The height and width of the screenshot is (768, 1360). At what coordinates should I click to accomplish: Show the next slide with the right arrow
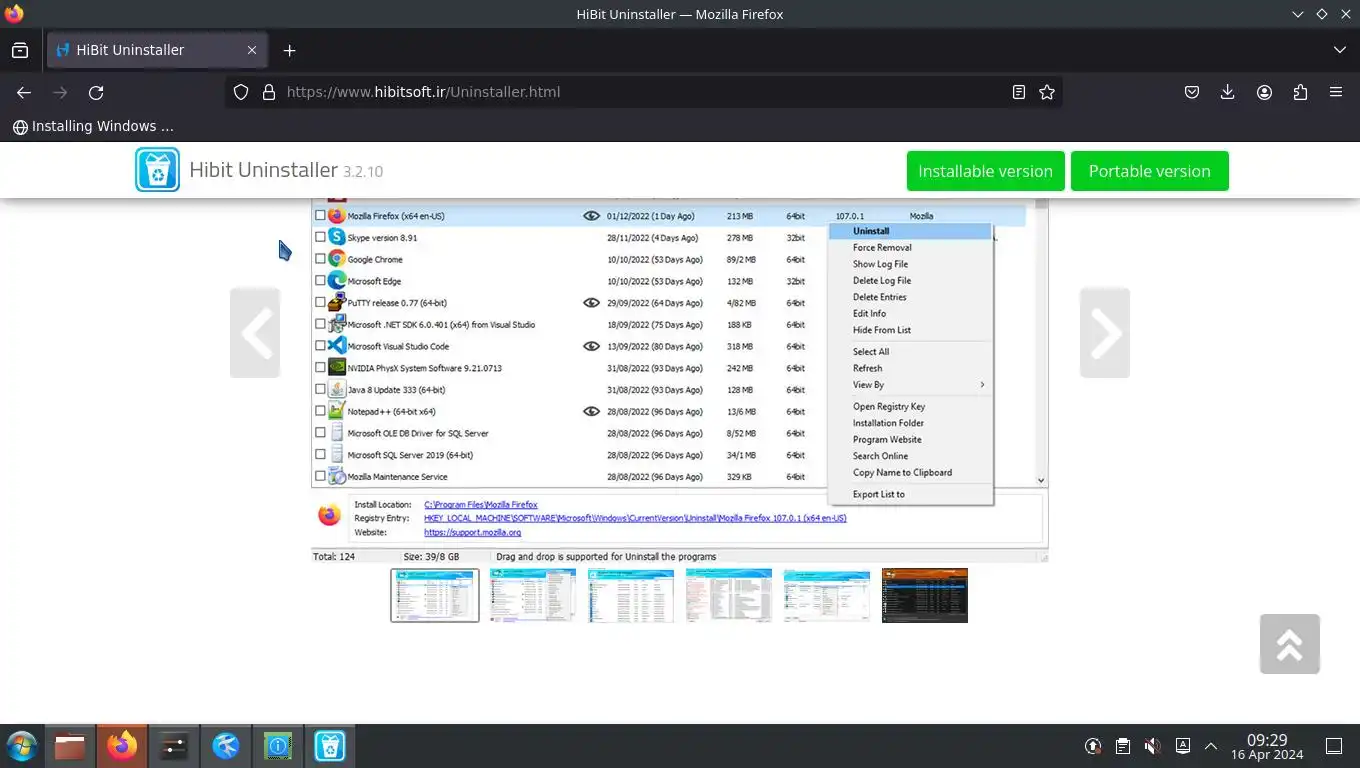click(1105, 333)
